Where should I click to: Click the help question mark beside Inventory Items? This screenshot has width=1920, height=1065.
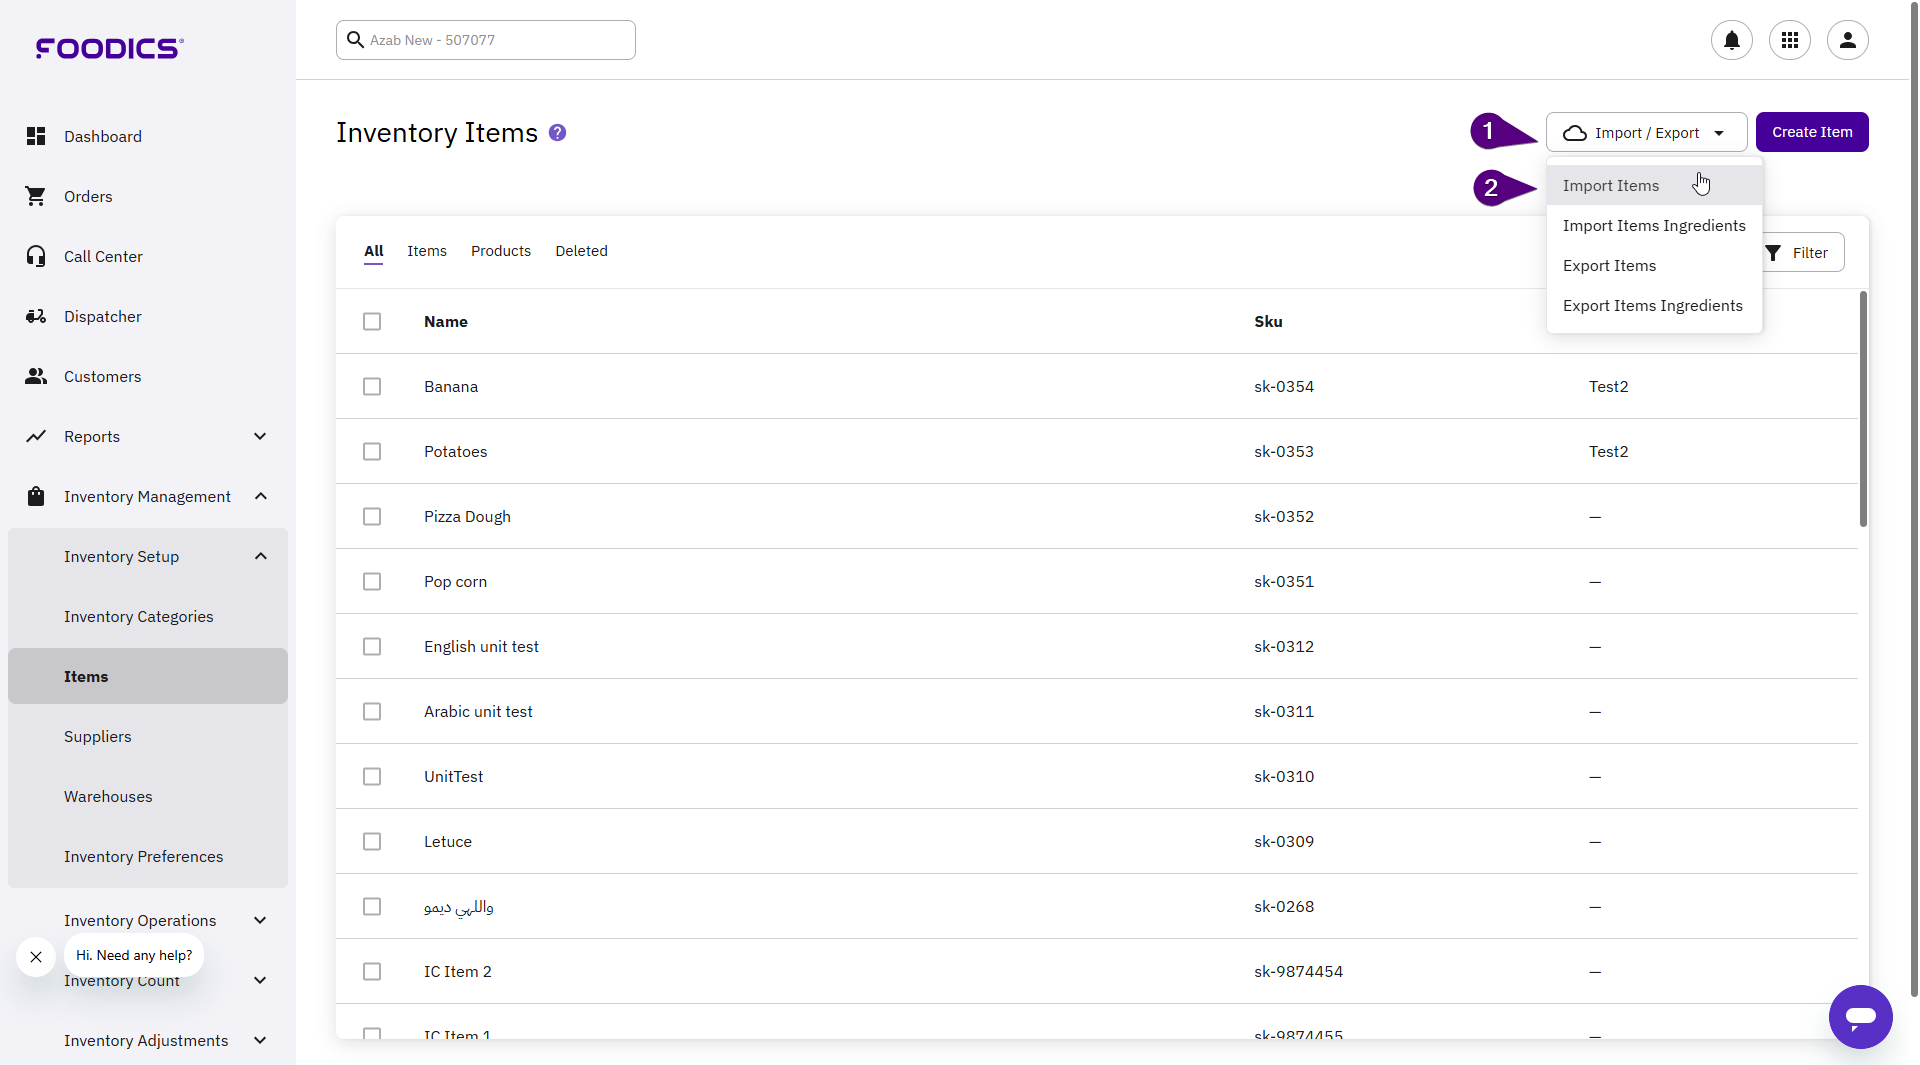click(x=558, y=133)
